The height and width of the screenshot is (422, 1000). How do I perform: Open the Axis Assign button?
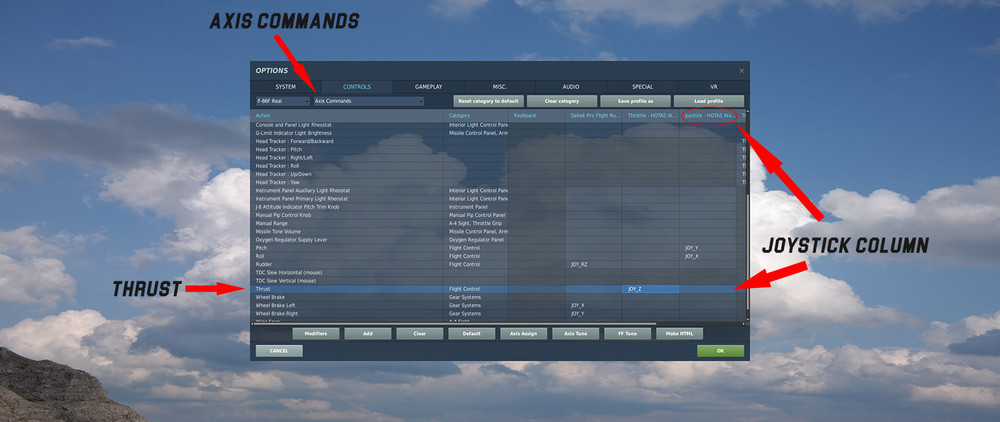tap(524, 333)
